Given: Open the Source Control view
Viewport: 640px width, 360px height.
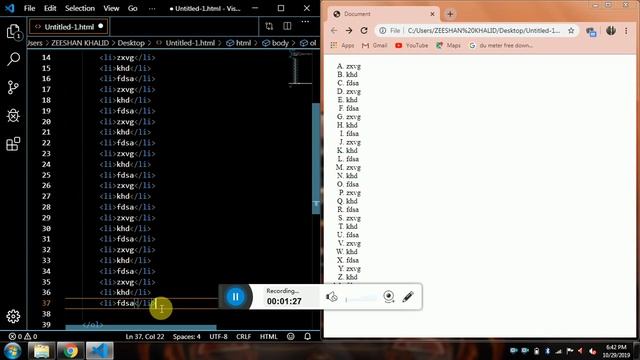Looking at the screenshot, I should 13,87.
